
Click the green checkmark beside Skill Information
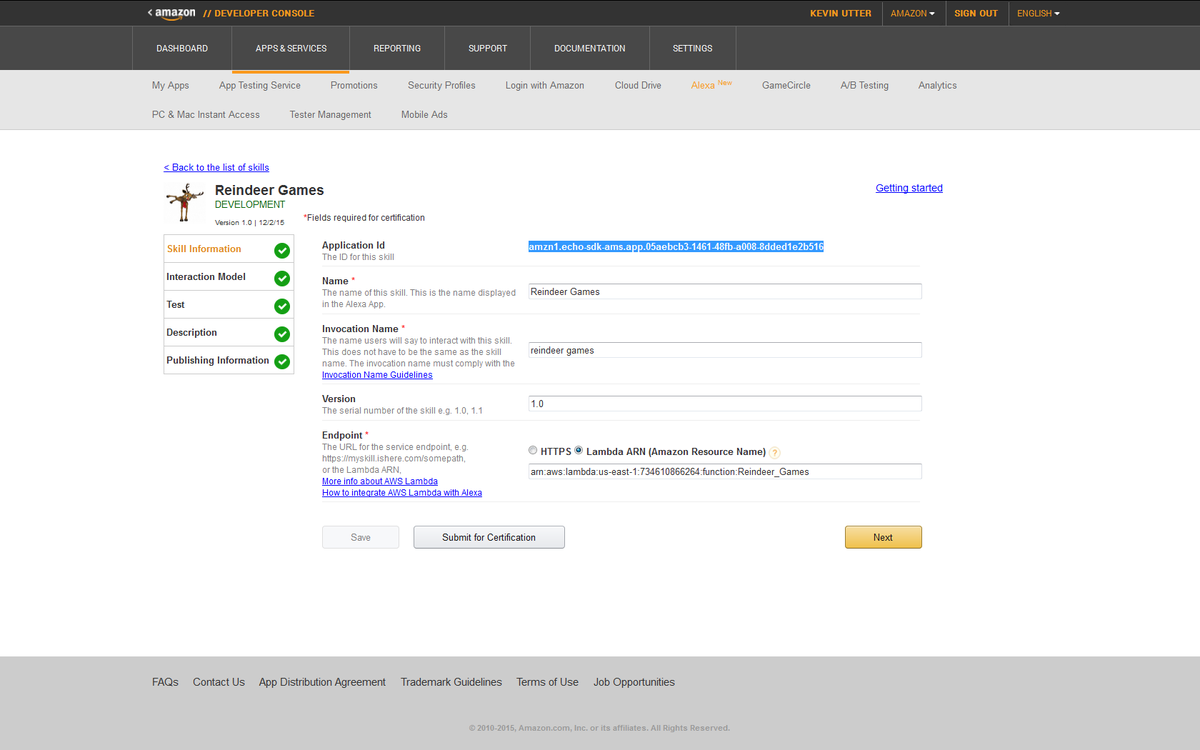click(x=282, y=250)
